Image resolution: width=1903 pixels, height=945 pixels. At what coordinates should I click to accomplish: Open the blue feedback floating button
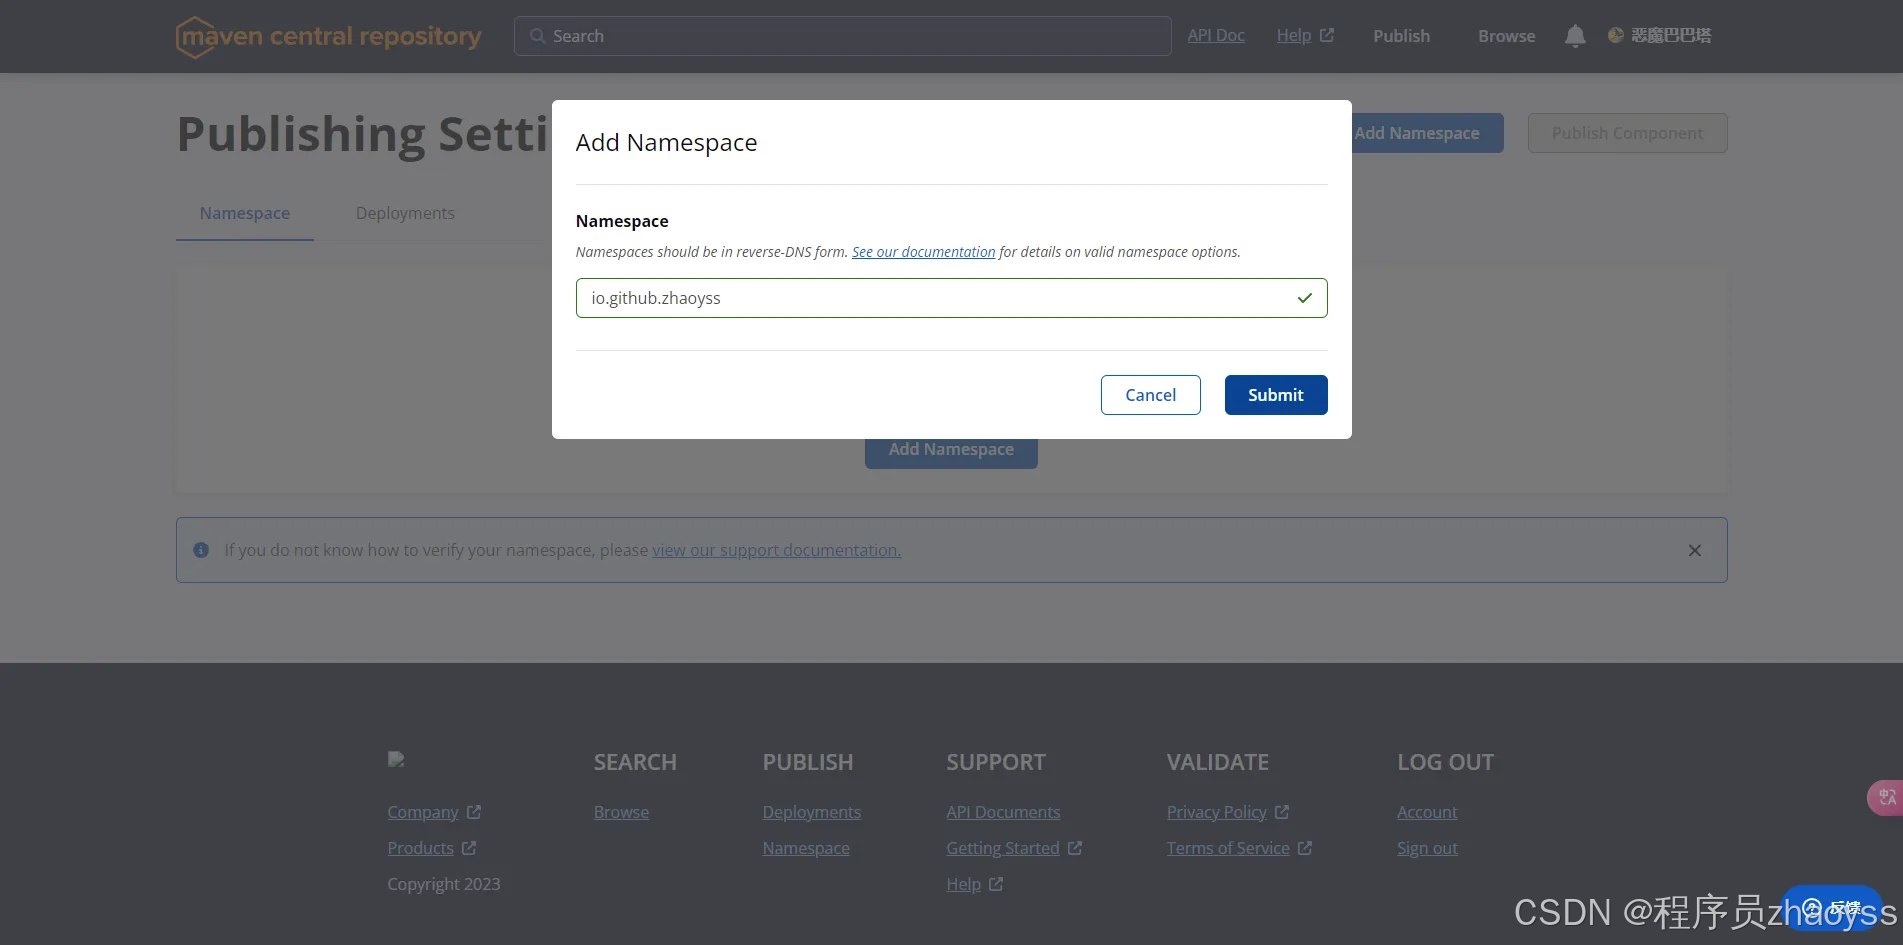click(1832, 908)
